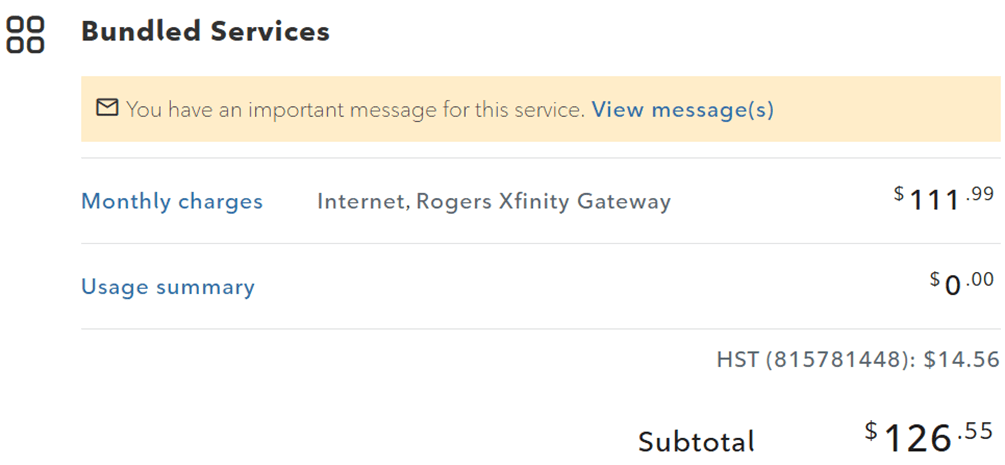Open the Monthly charges link

click(172, 201)
